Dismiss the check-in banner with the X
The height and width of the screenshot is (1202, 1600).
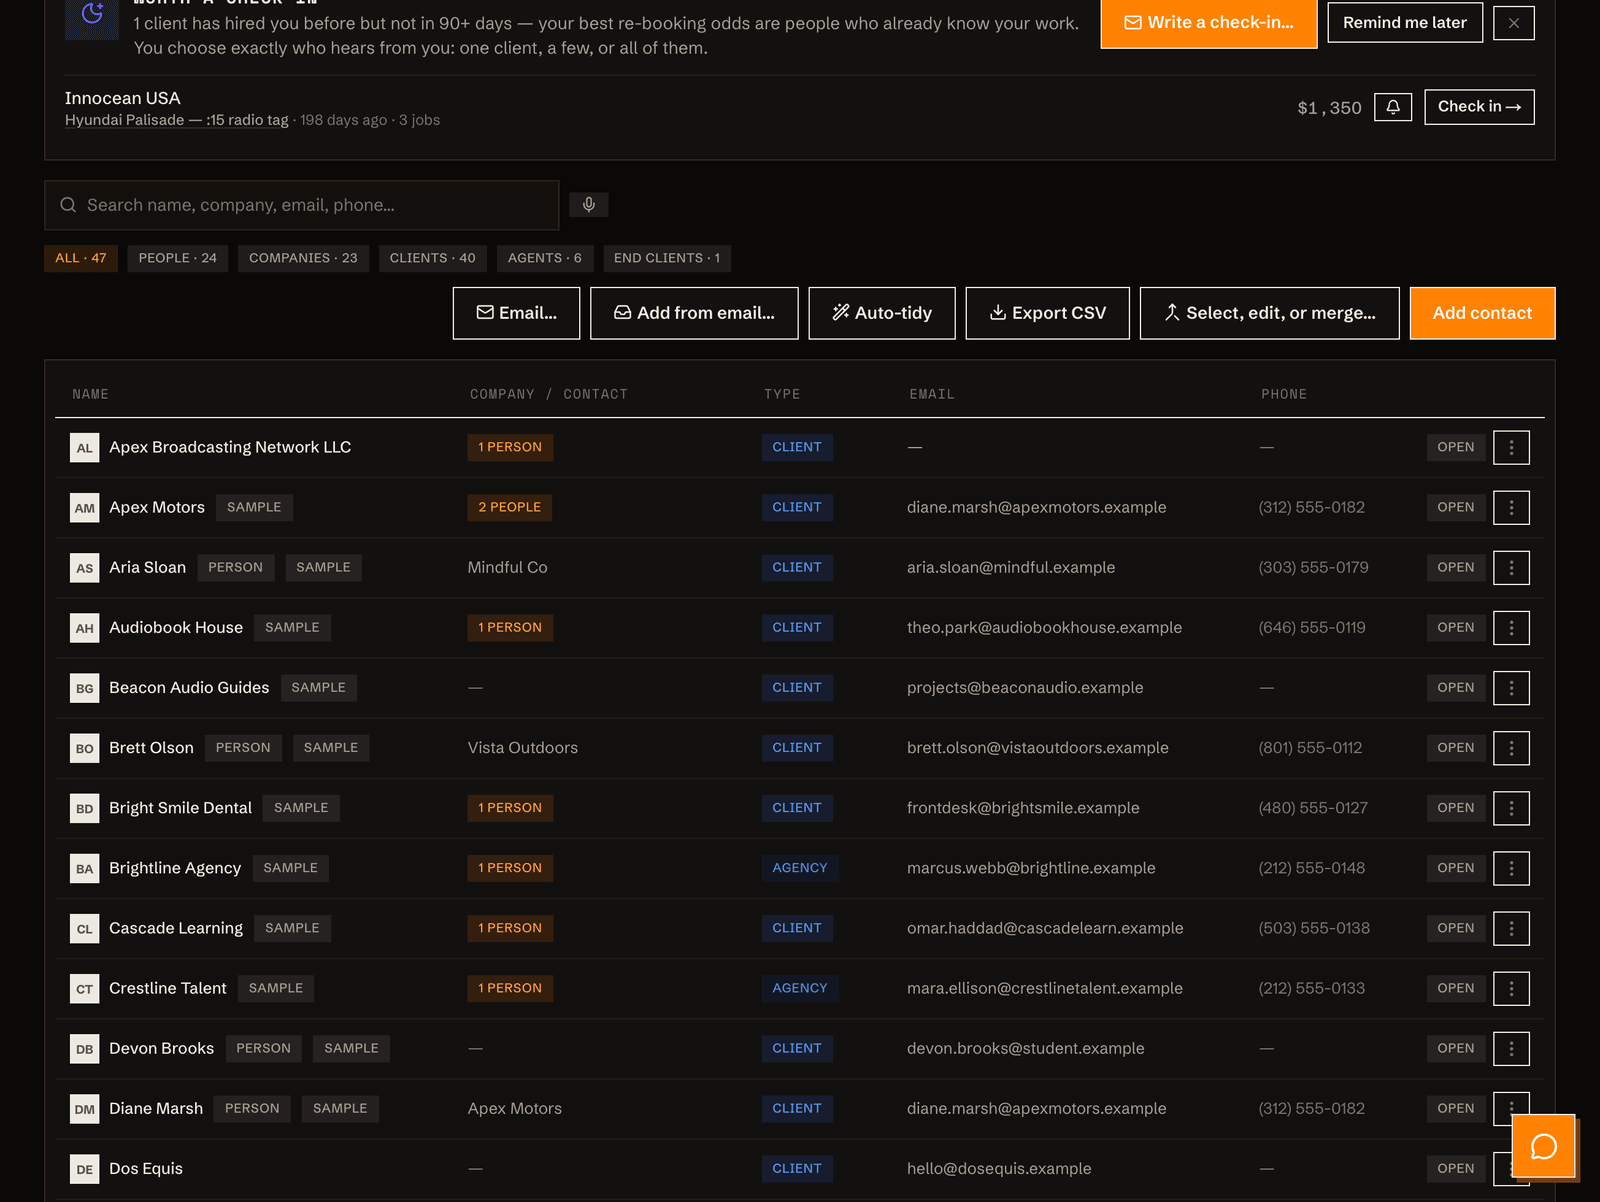point(1514,23)
